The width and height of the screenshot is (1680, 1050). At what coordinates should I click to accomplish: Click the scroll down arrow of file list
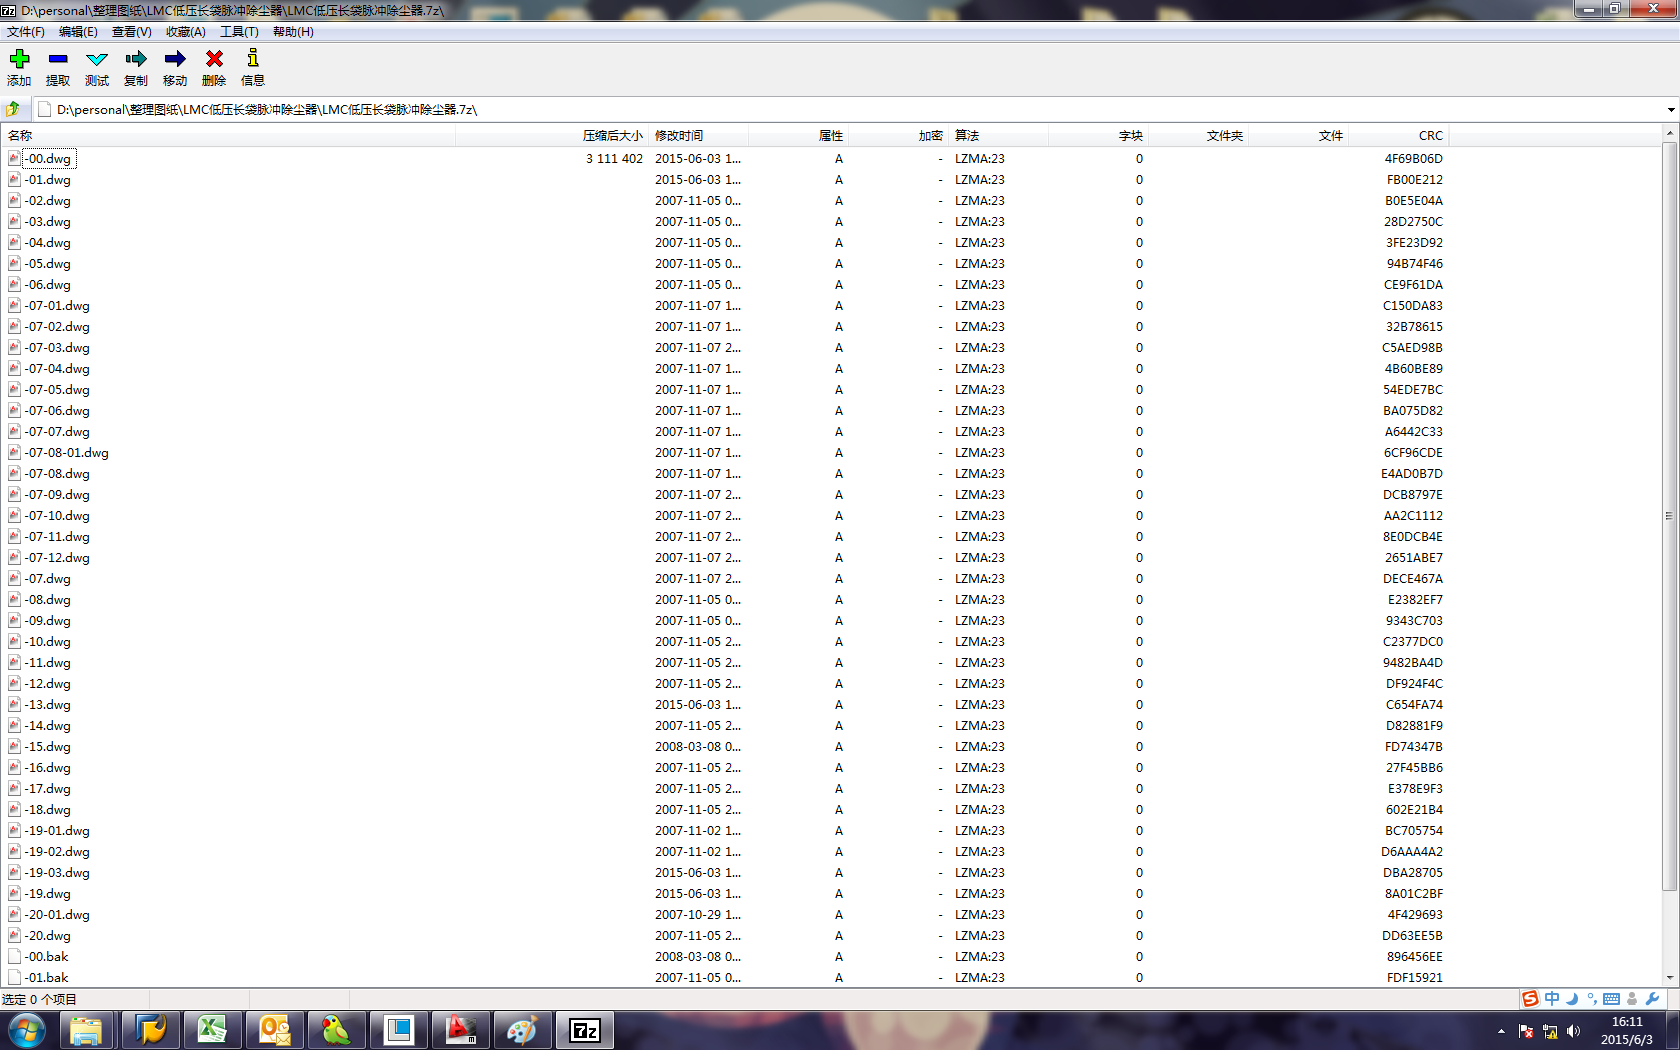[x=1669, y=979]
